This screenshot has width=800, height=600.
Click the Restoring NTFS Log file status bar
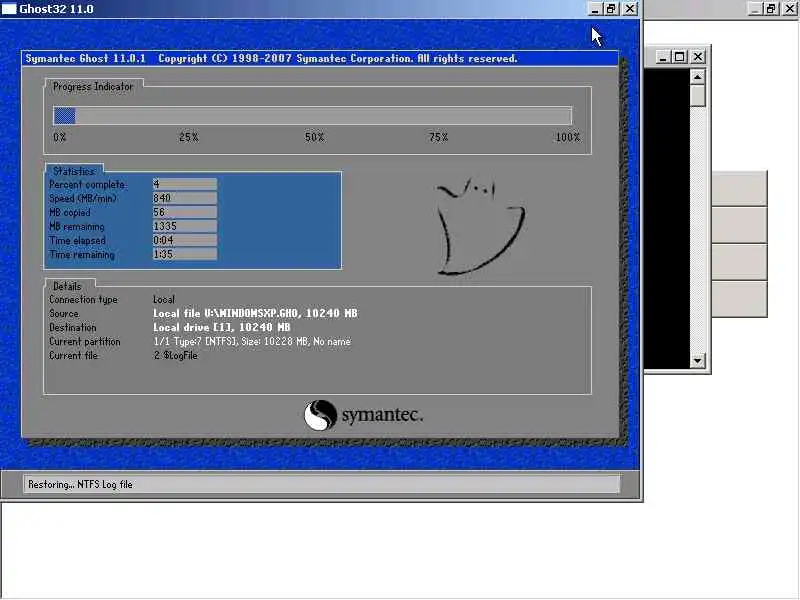tap(322, 484)
